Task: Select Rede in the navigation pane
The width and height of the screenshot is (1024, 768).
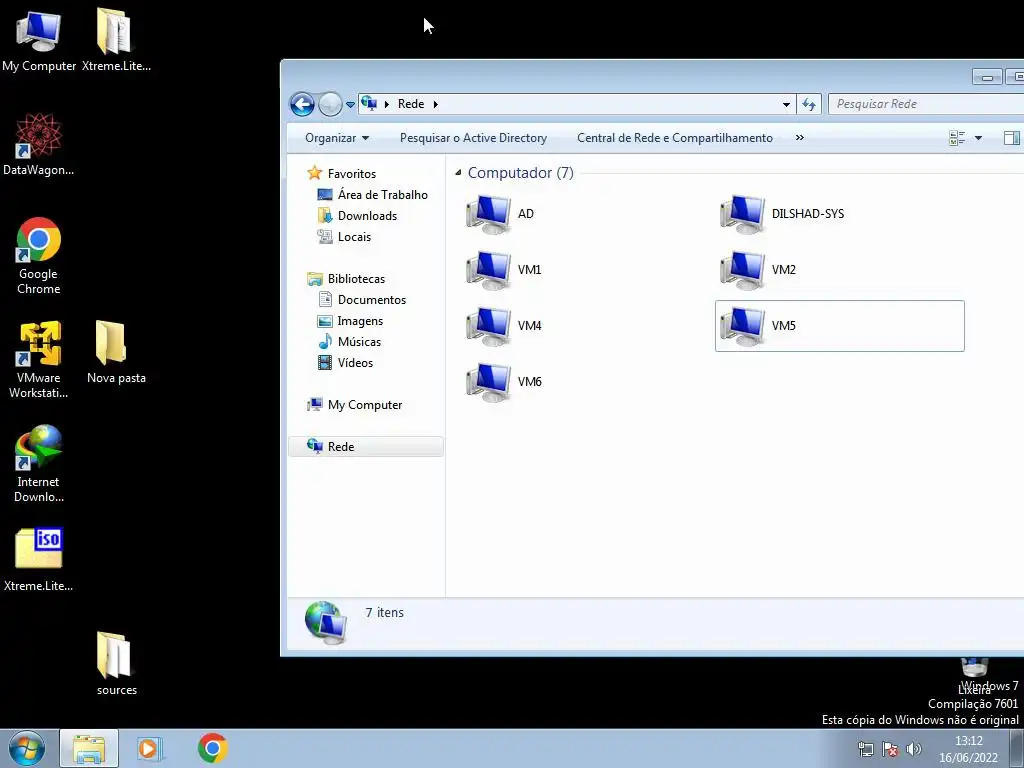Action: (366, 447)
